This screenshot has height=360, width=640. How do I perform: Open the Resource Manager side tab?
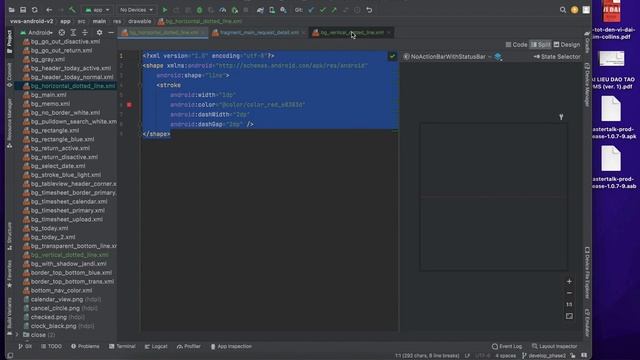click(x=9, y=123)
